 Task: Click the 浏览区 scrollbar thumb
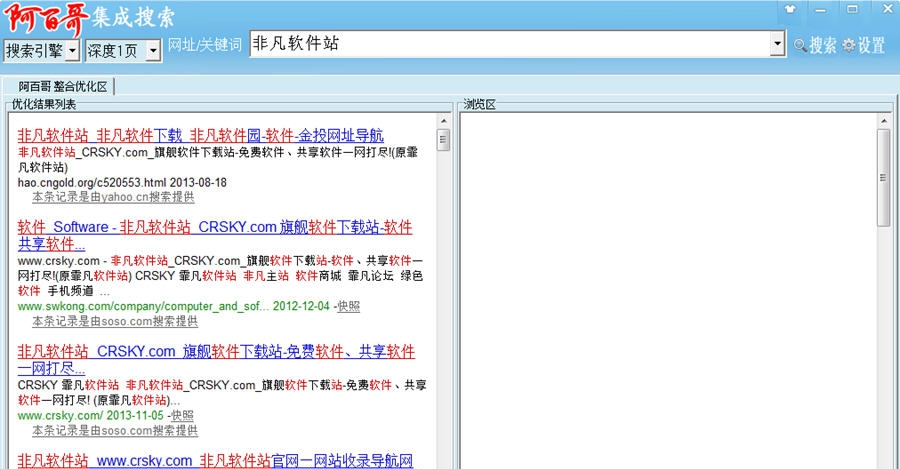(883, 178)
